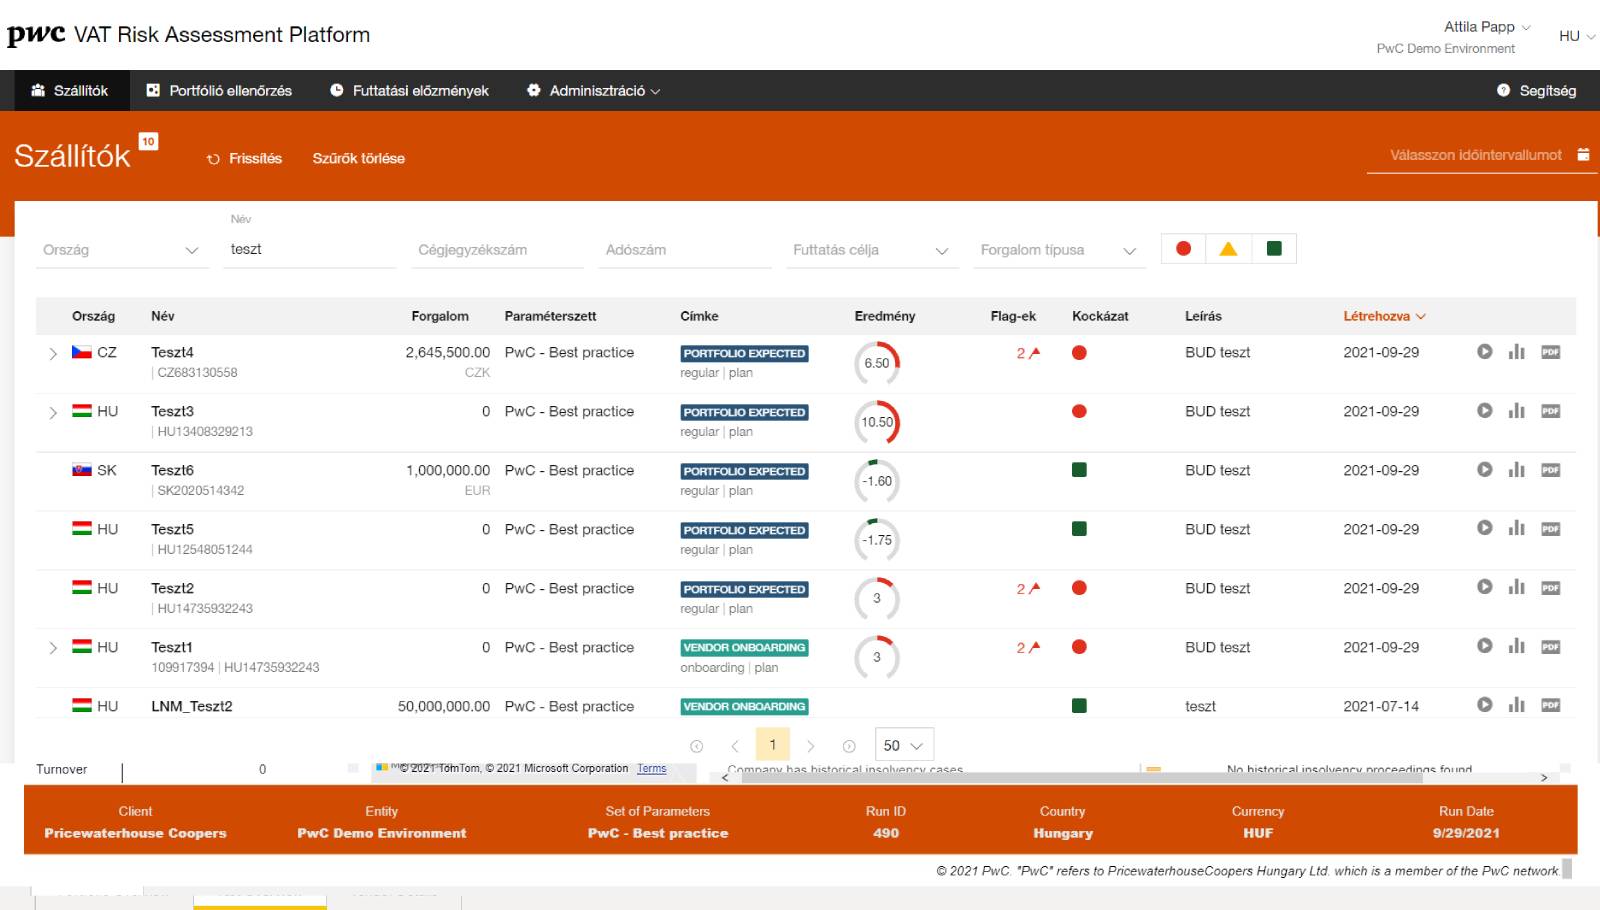Click Szűrők törlése to clear filters

click(358, 158)
